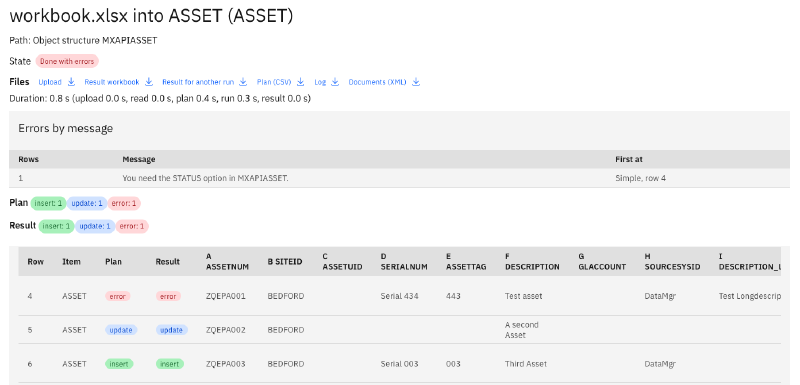Click the download icon next to Log

(335, 82)
